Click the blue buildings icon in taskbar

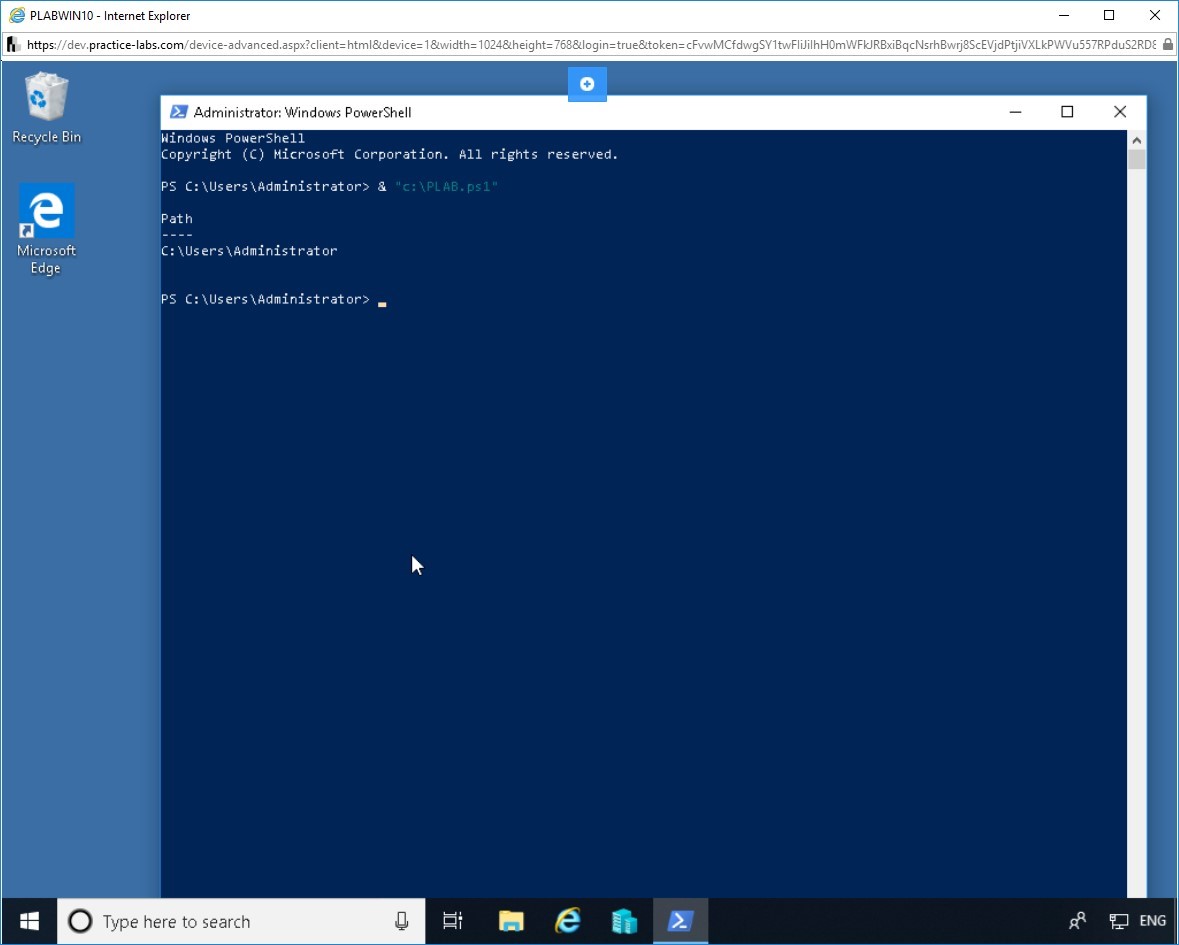(625, 921)
